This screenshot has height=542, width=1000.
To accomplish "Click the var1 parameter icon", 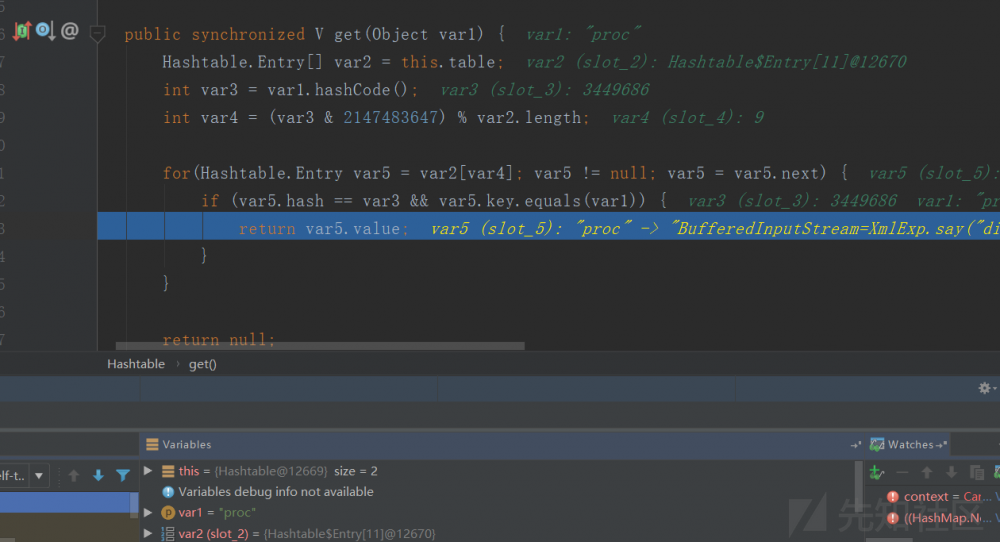I will tap(168, 512).
